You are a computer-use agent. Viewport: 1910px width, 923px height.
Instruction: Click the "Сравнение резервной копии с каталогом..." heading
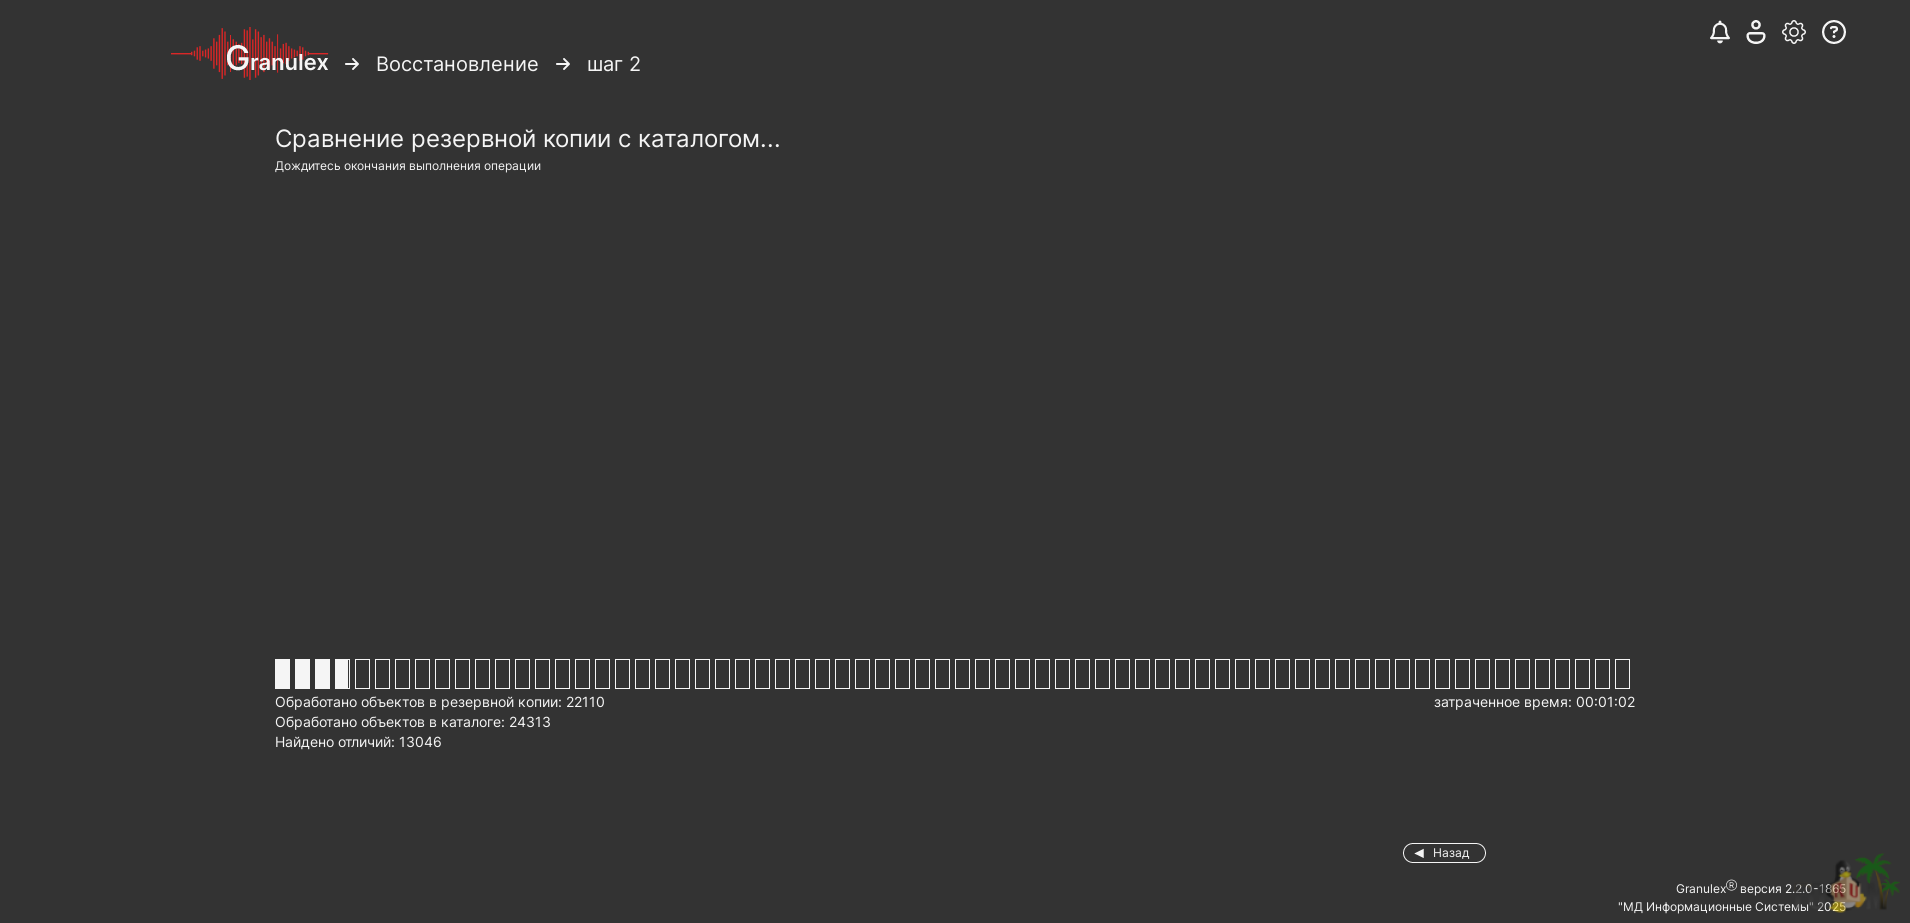(x=527, y=139)
